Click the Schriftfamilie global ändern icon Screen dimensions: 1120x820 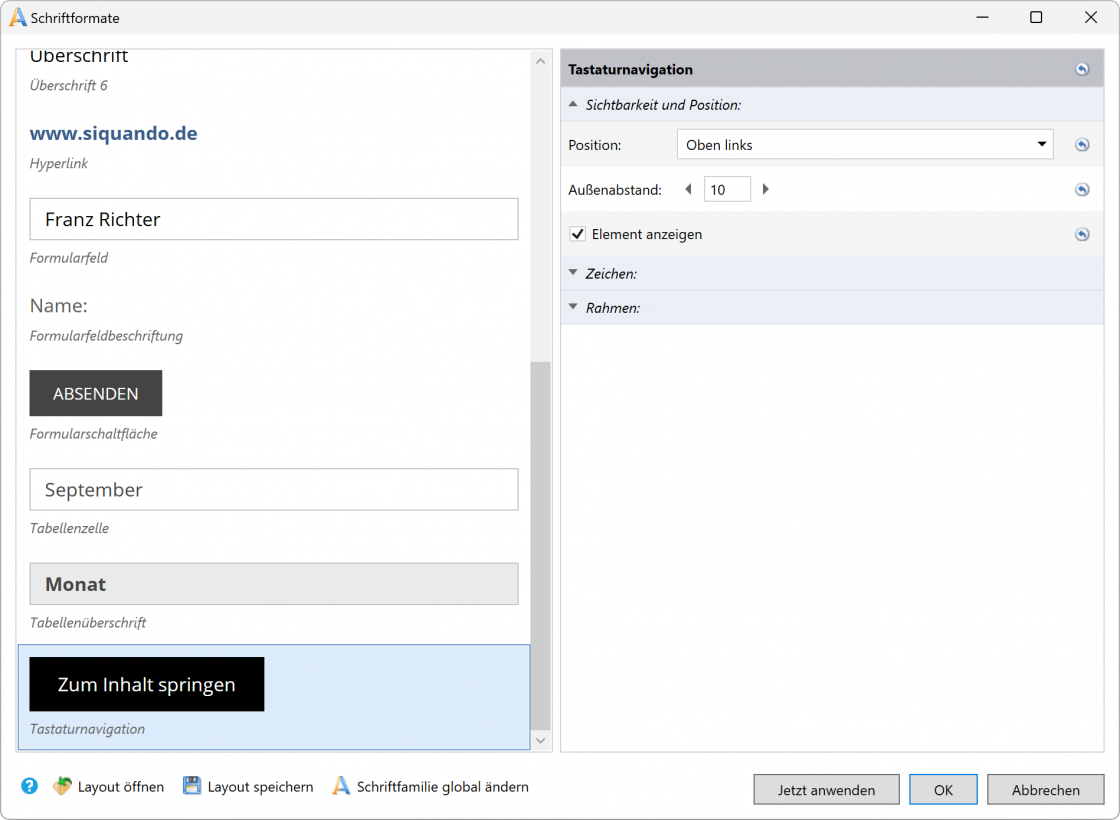click(341, 786)
